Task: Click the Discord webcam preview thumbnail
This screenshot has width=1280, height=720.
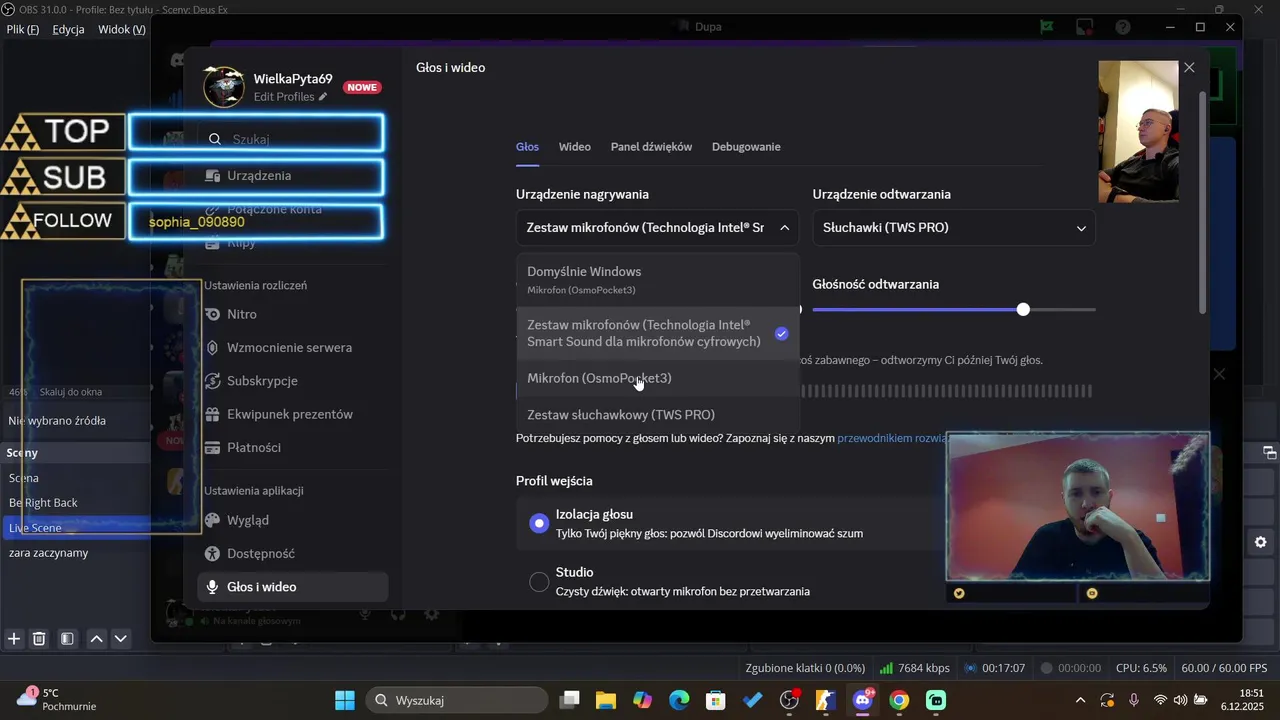Action: tap(1139, 131)
